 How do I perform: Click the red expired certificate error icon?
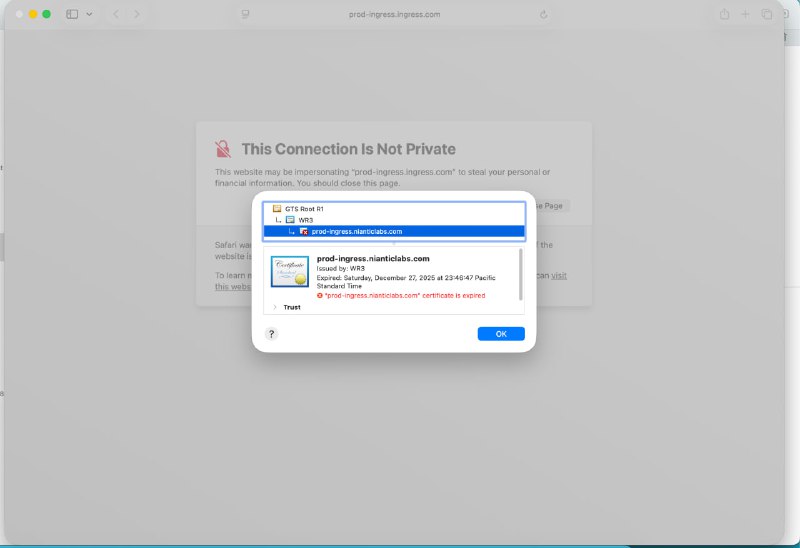(x=320, y=296)
